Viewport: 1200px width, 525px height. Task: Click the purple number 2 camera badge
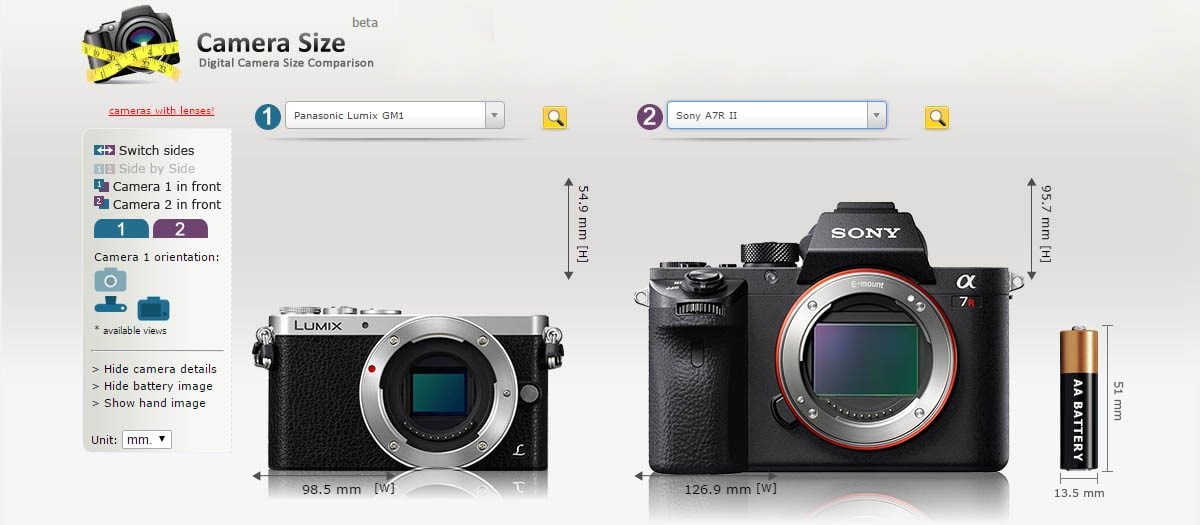[650, 117]
